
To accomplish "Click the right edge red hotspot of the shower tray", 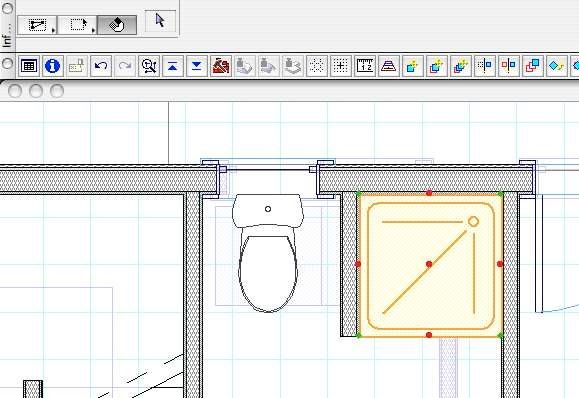I will point(500,264).
